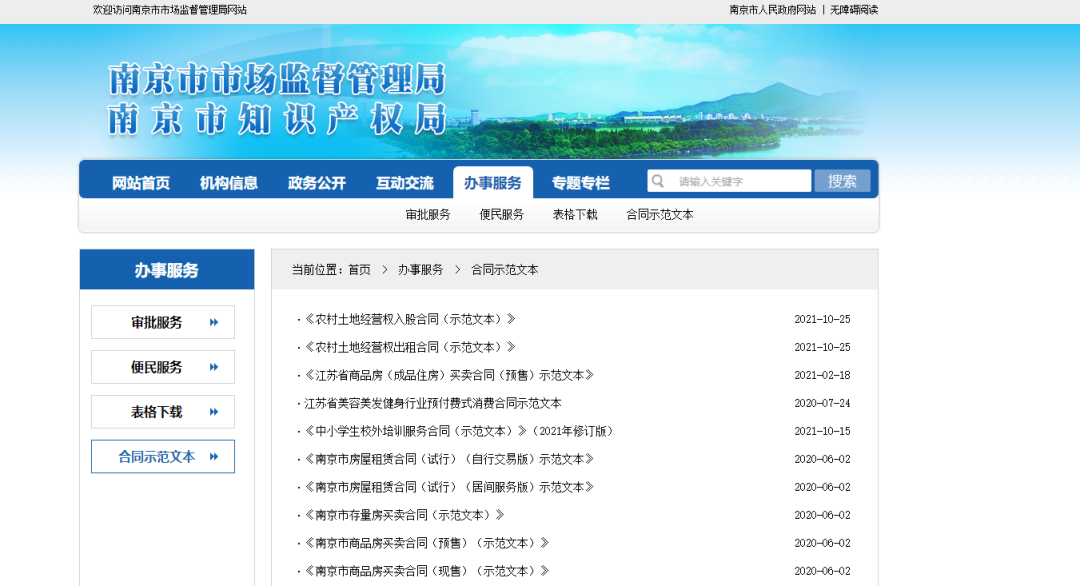The image size is (1080, 586).
Task: Open 《南京市房屋租赁合同（试行）（居间服务版）示范文本》
Action: (449, 487)
